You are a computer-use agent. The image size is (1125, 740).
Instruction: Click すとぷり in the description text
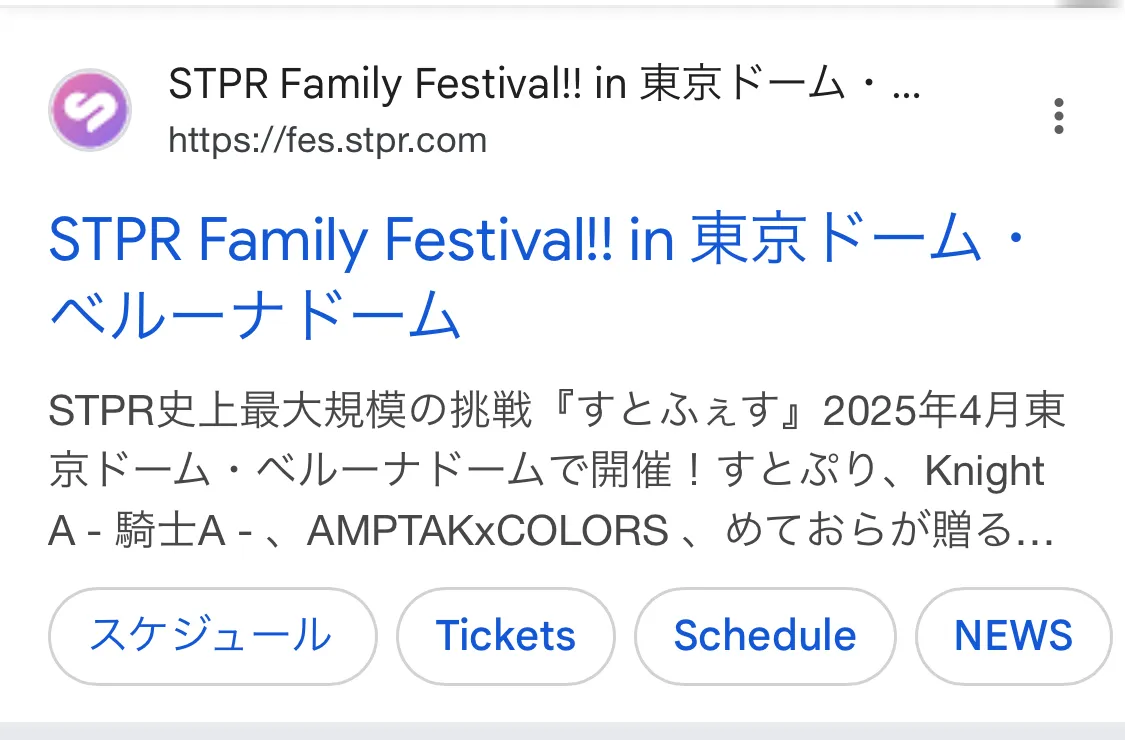pos(796,472)
